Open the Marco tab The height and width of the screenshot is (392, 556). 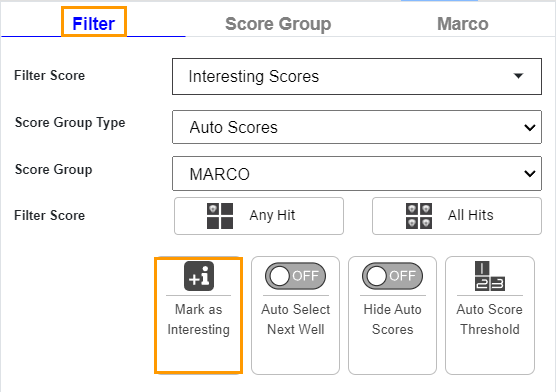pyautogui.click(x=463, y=24)
